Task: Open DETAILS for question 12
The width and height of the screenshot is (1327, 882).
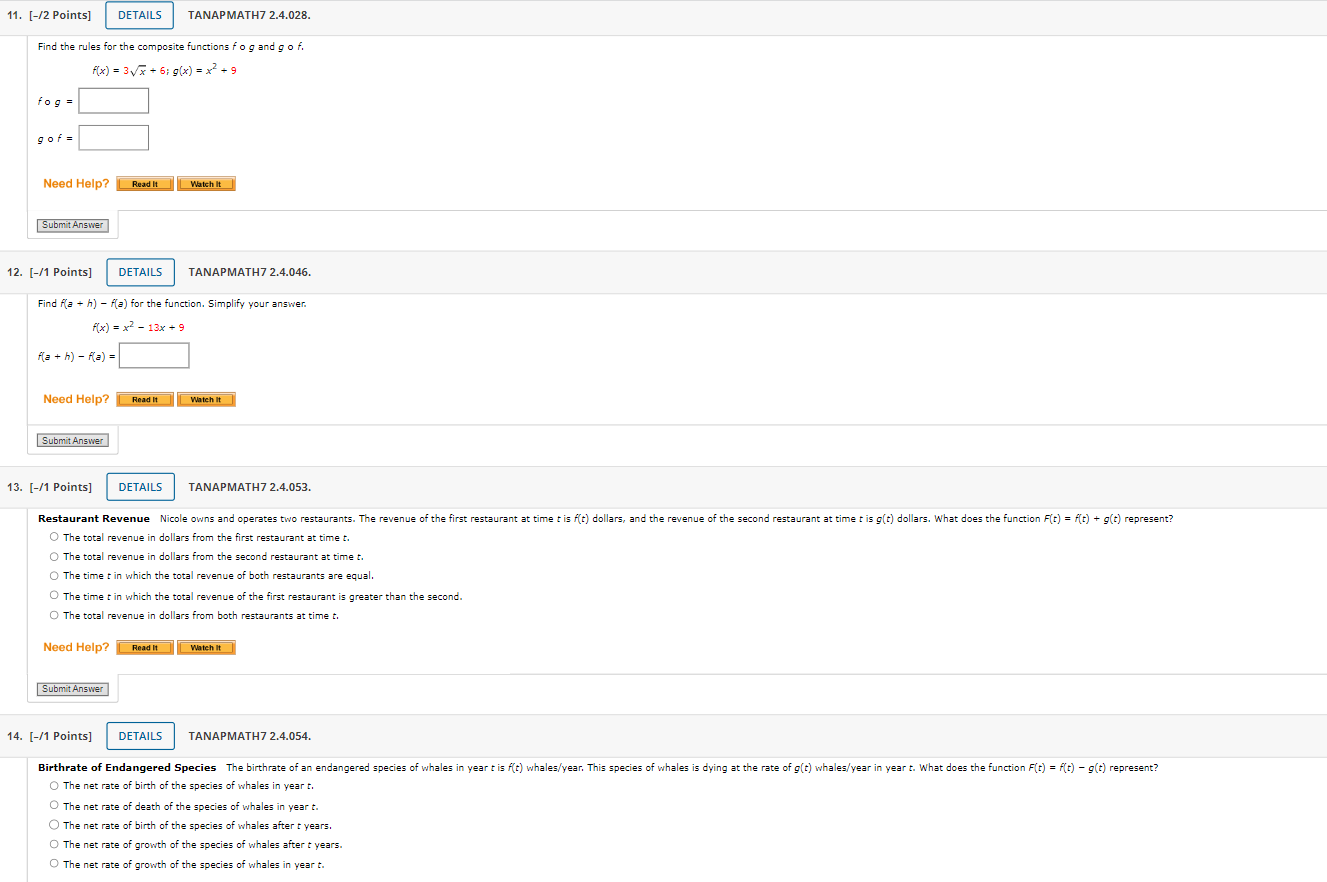Action: (140, 272)
